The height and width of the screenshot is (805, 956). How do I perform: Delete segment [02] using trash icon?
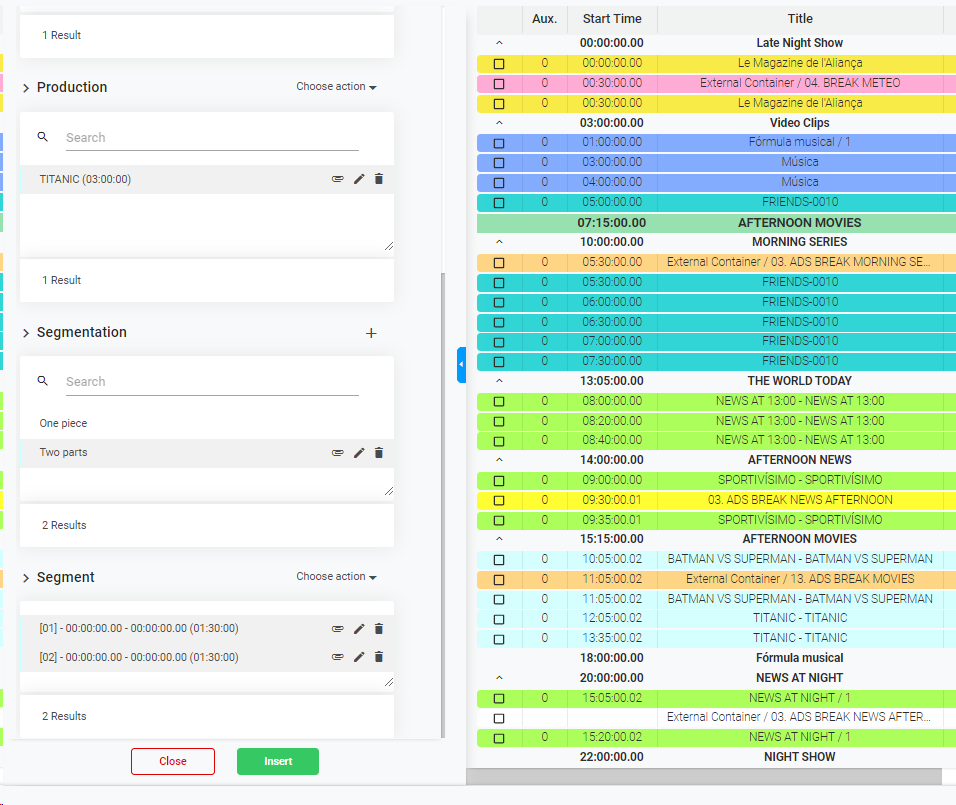(x=379, y=658)
